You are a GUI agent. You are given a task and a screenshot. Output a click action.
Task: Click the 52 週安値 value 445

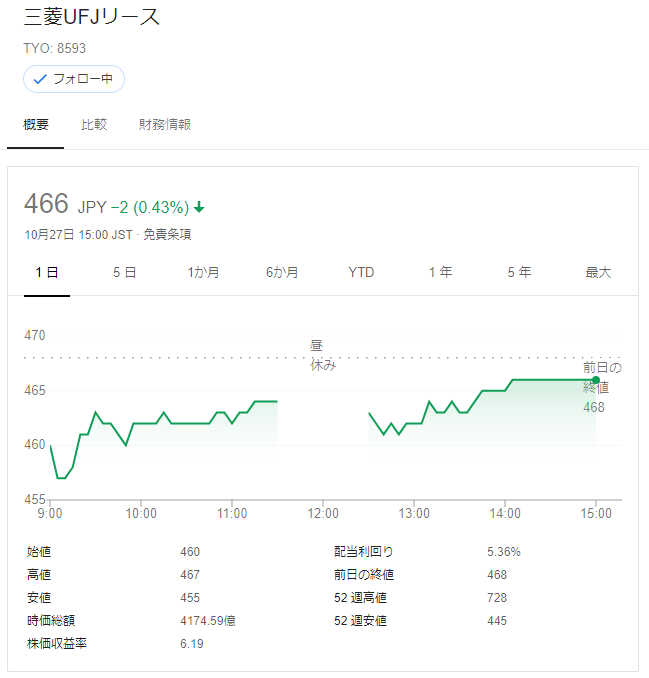(497, 620)
